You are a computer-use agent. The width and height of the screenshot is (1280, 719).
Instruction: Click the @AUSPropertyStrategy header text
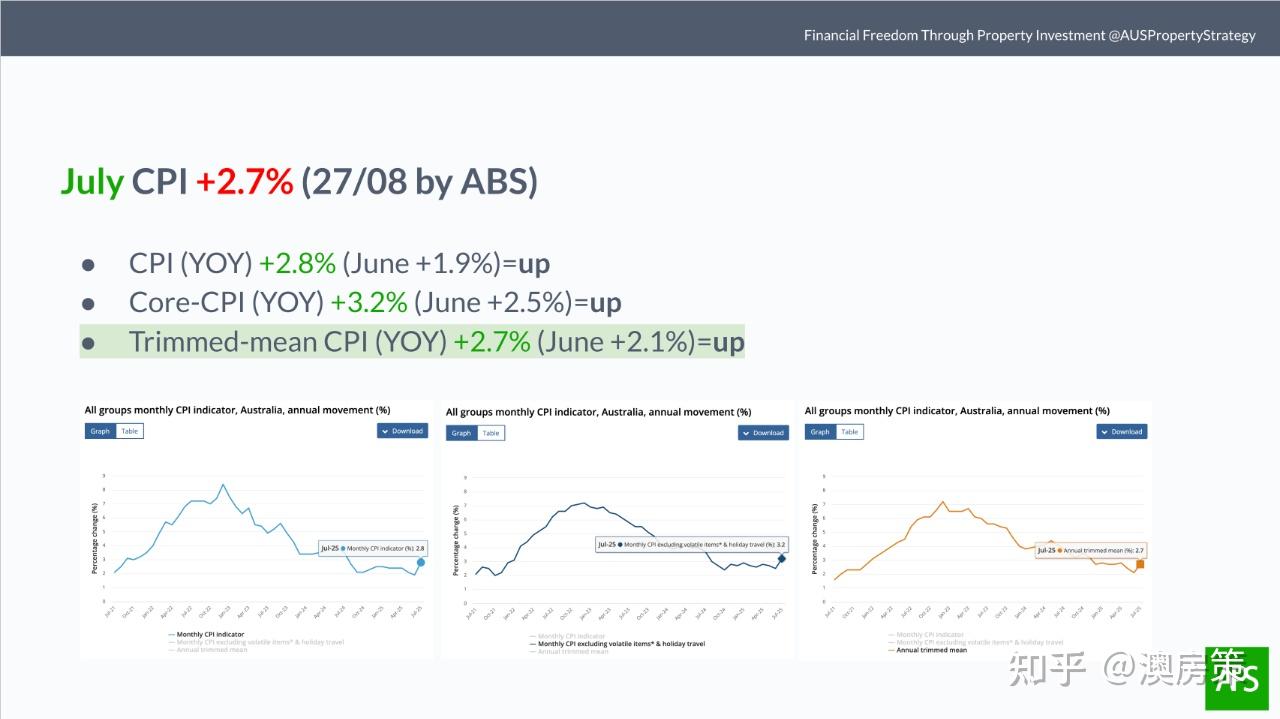coord(1181,35)
